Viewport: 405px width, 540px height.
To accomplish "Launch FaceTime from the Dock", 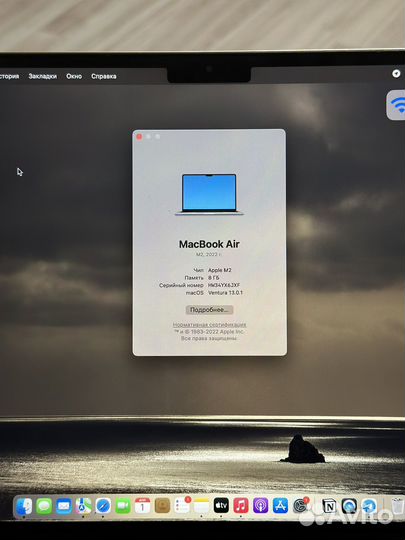I will click(x=123, y=507).
